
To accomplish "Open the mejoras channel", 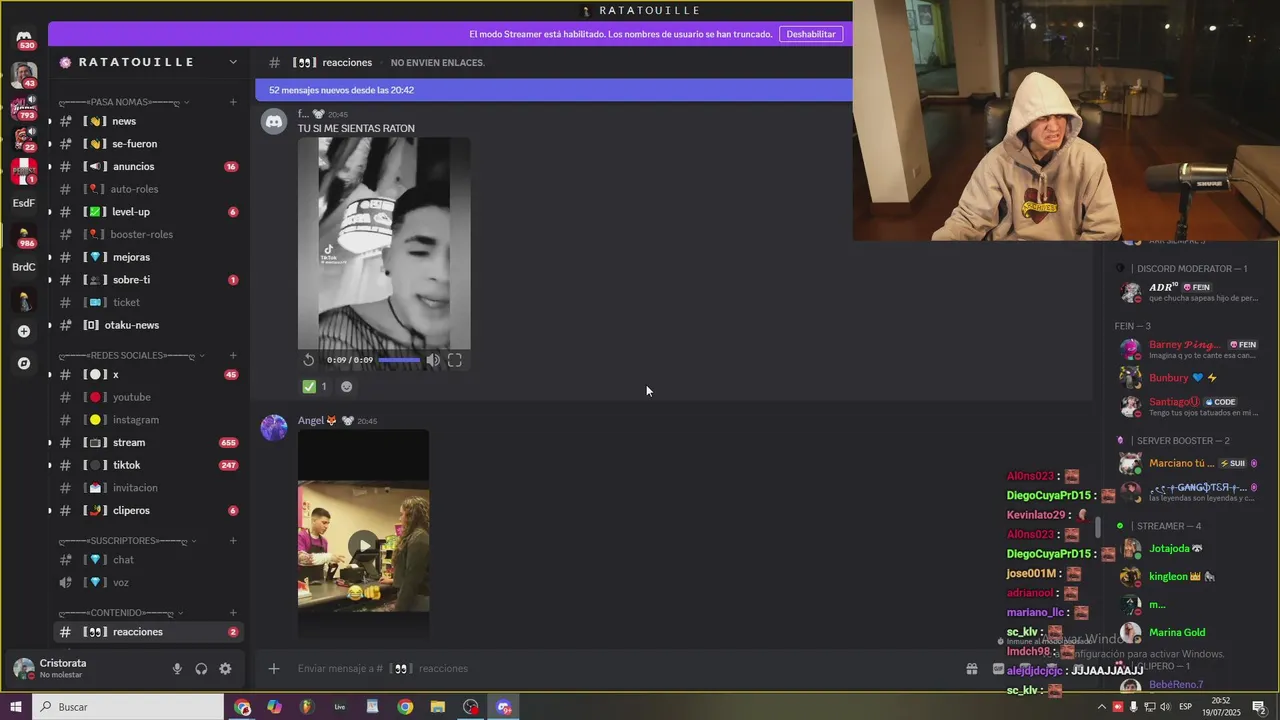I will pos(148,257).
